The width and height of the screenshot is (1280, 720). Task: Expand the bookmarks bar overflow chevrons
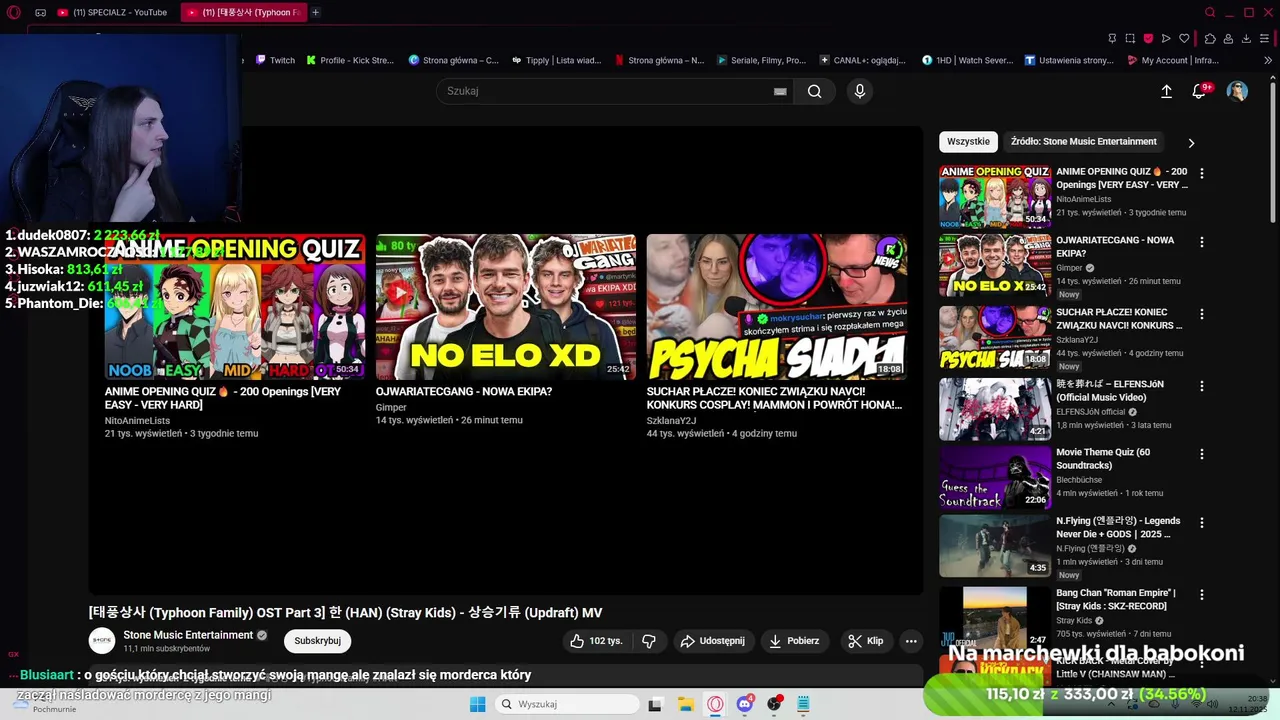click(1268, 60)
